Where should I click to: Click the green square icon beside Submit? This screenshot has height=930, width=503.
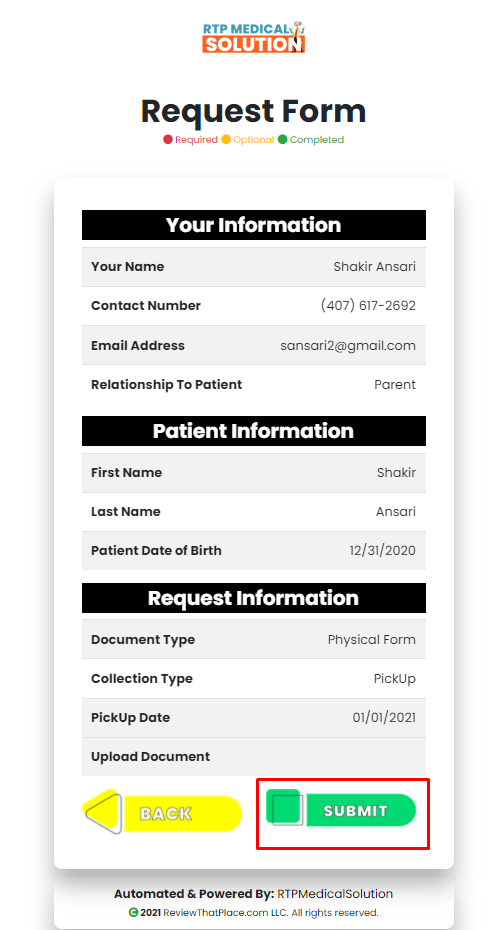(285, 807)
